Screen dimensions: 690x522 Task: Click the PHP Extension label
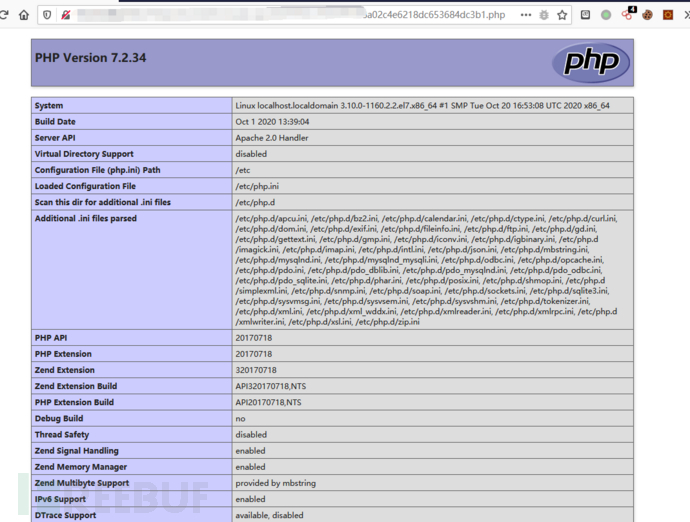point(63,354)
